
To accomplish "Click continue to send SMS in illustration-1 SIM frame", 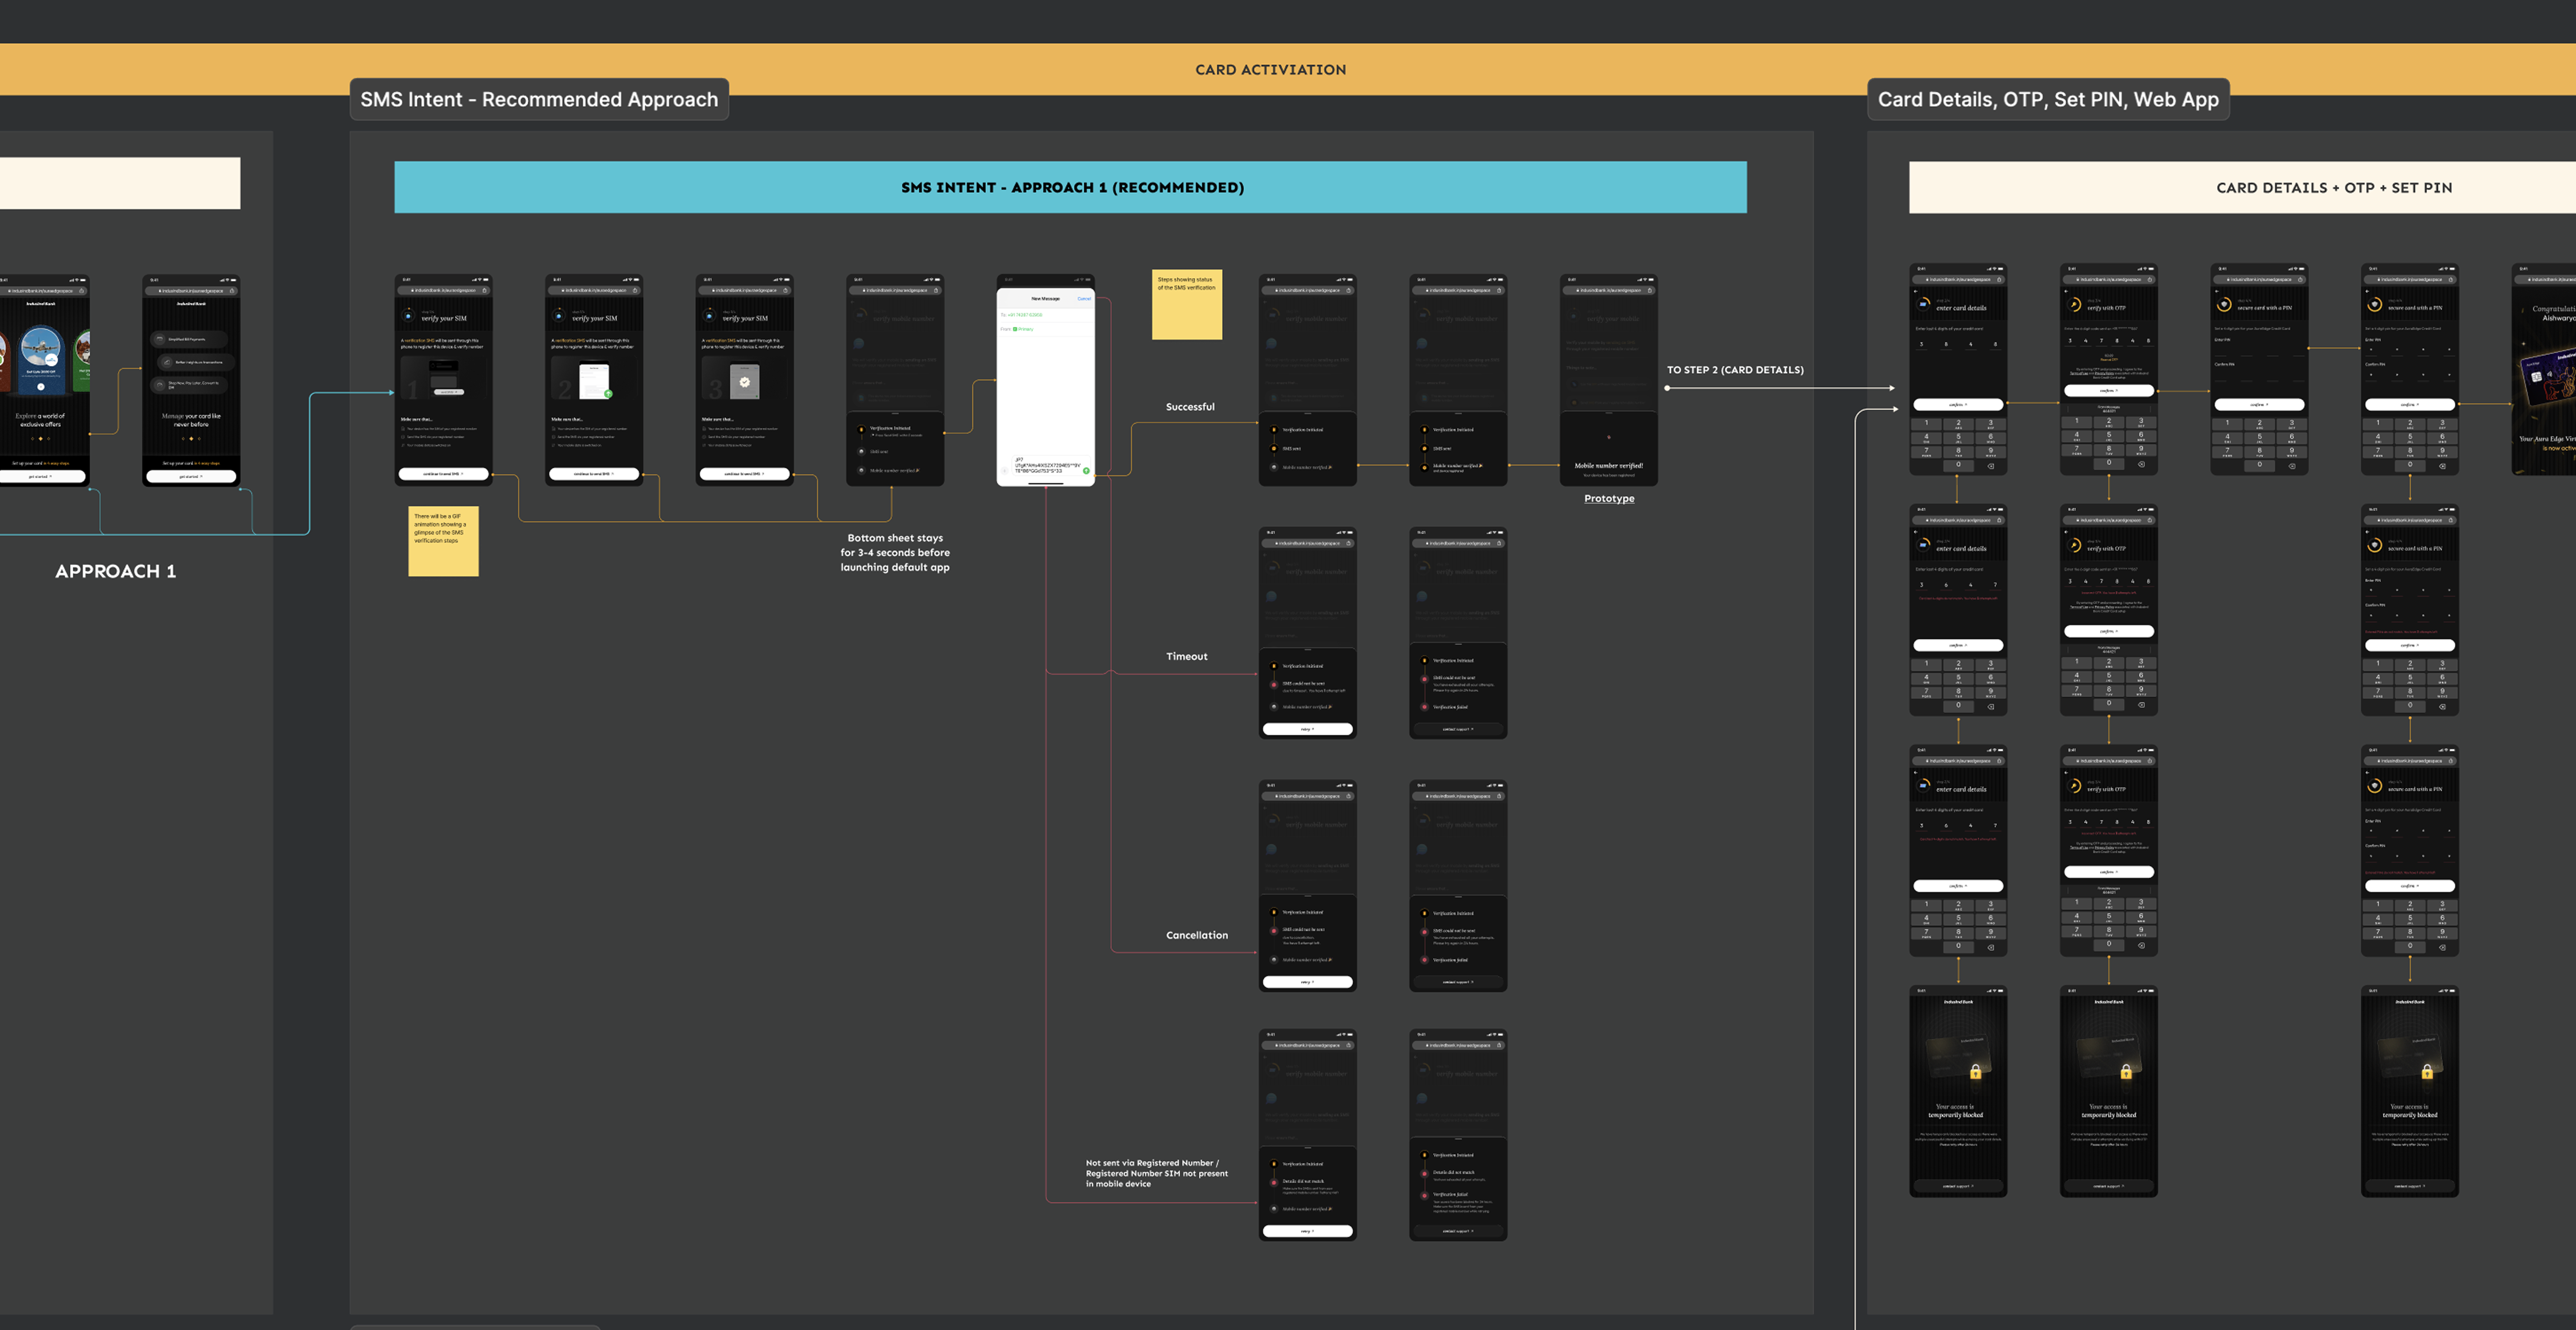I will 444,474.
